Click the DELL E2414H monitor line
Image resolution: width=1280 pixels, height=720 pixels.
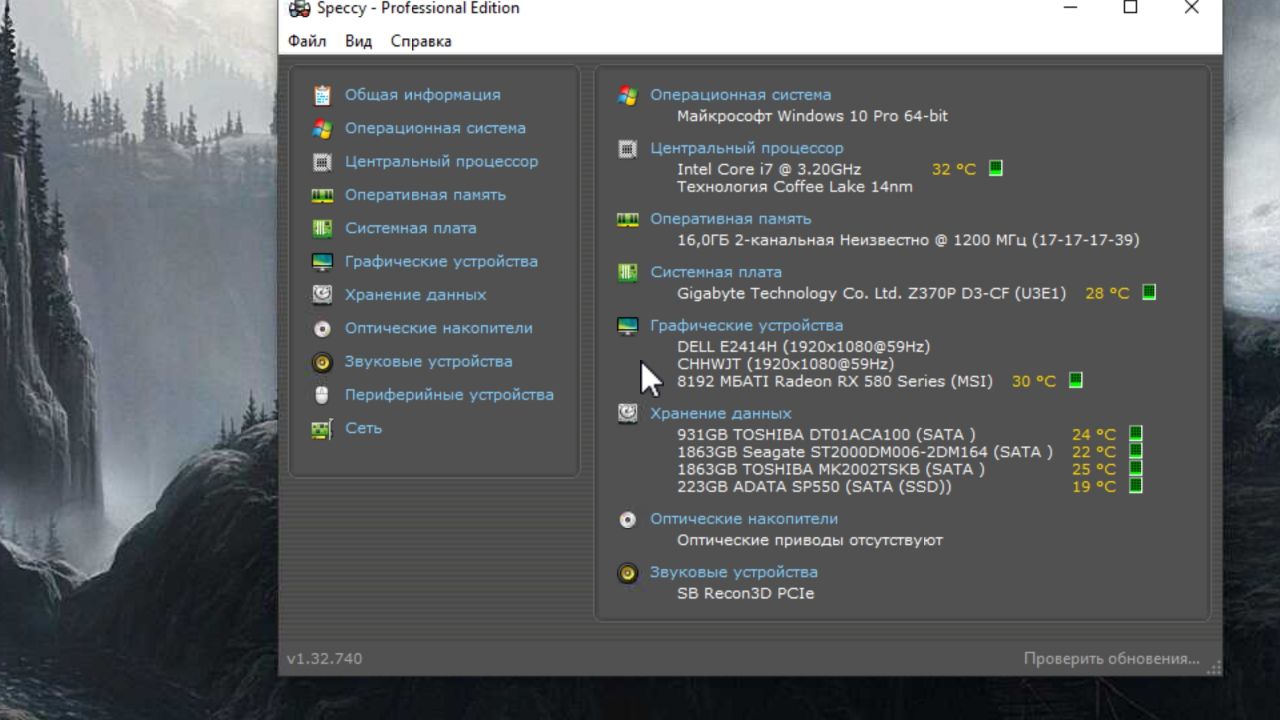click(803, 346)
